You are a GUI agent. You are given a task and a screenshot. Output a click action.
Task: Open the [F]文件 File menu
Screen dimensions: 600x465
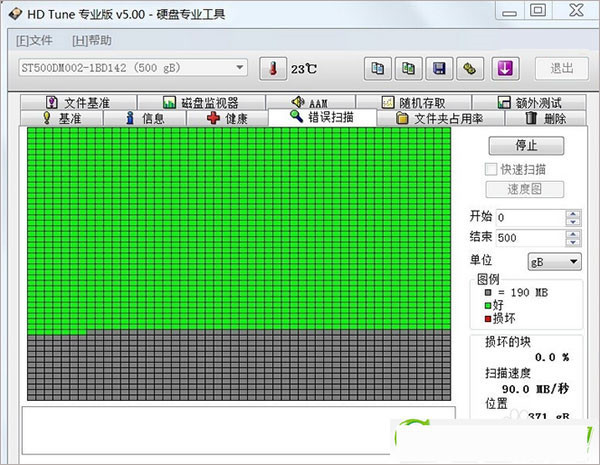34,40
